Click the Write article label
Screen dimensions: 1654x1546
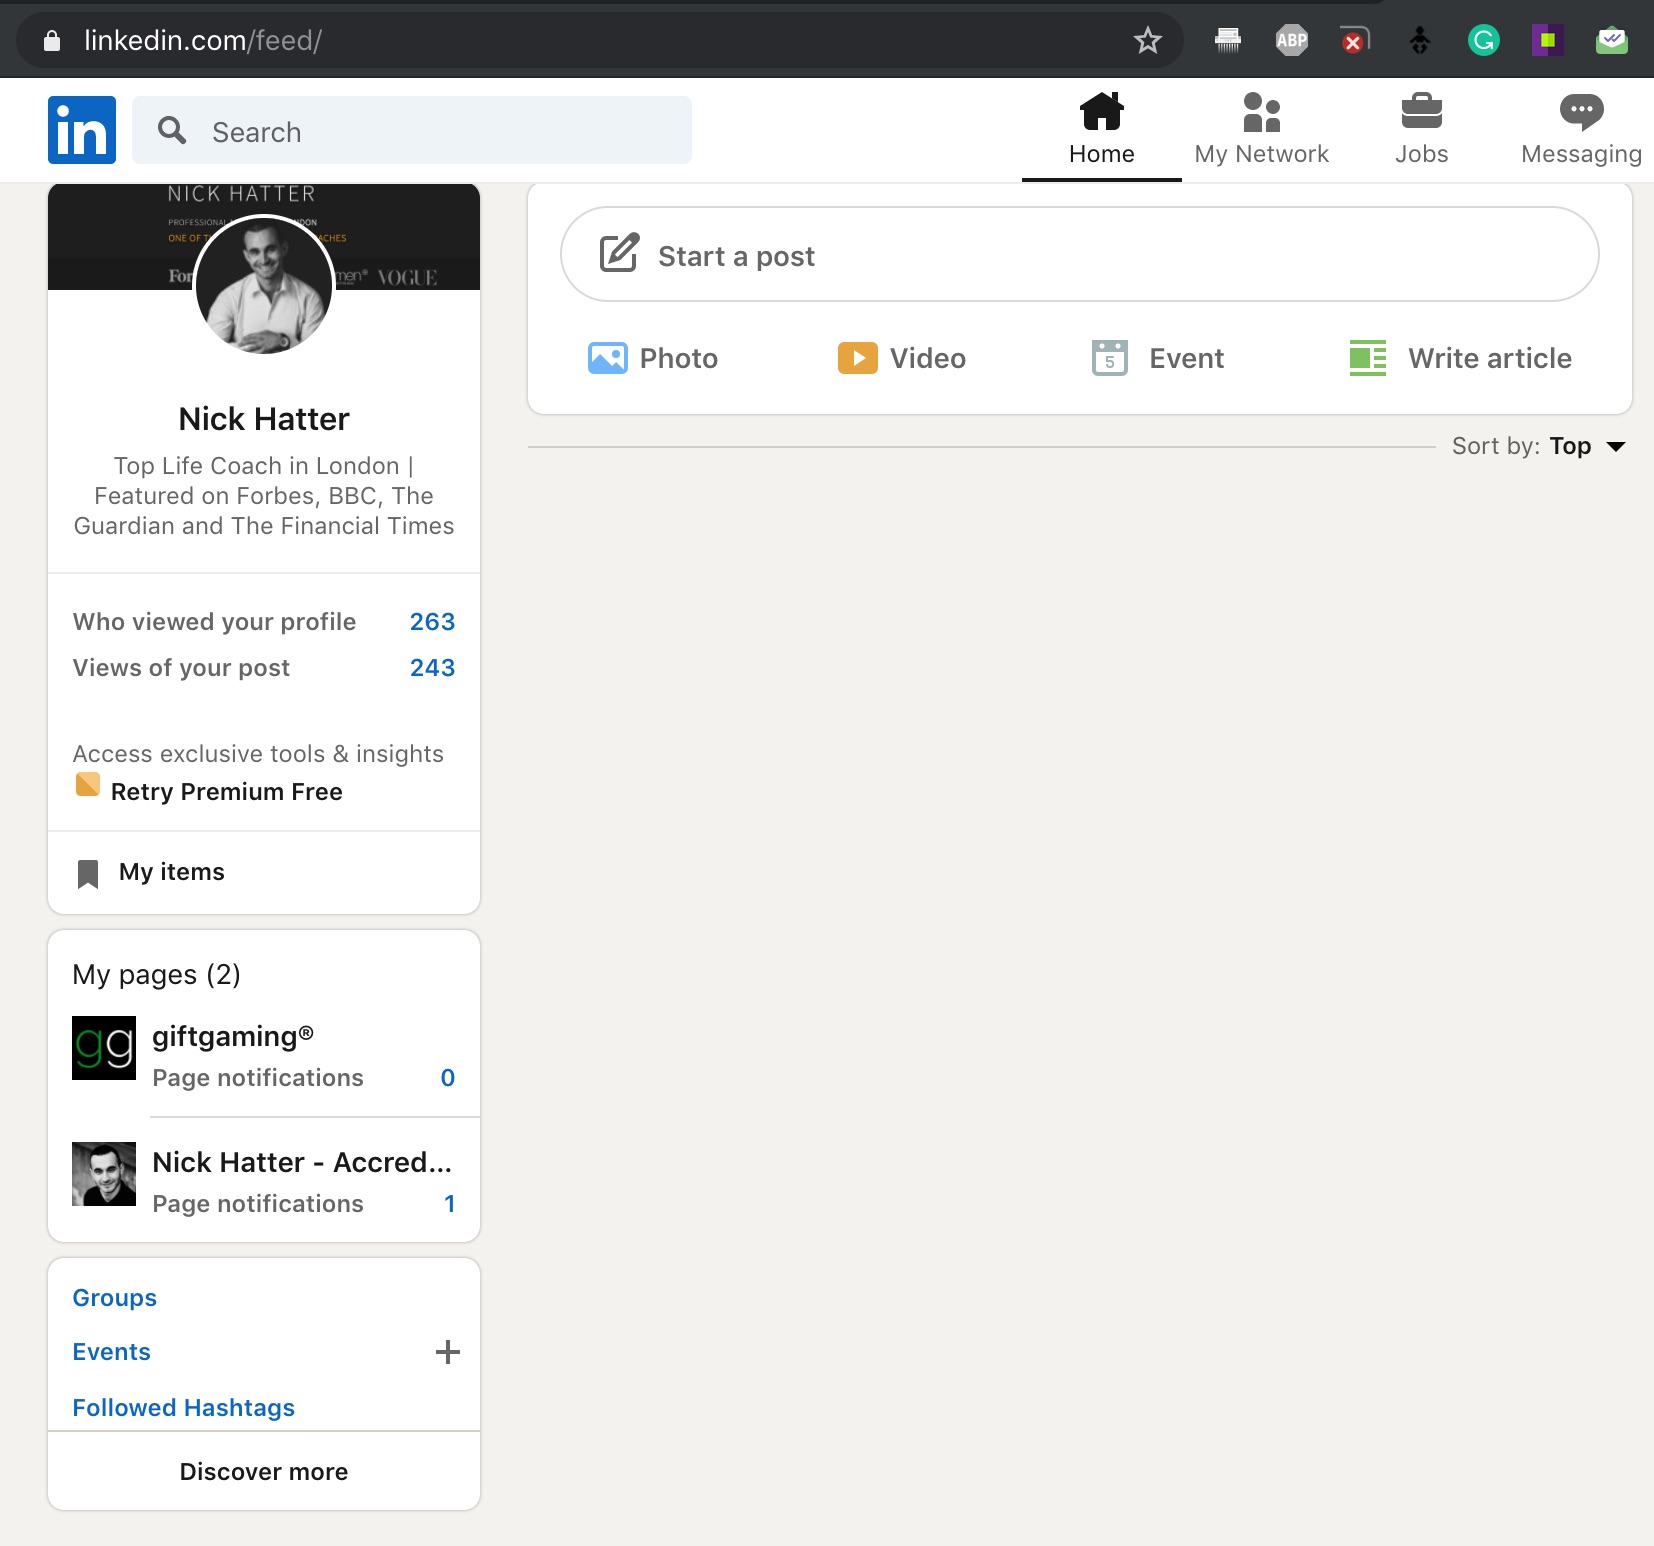(x=1490, y=358)
